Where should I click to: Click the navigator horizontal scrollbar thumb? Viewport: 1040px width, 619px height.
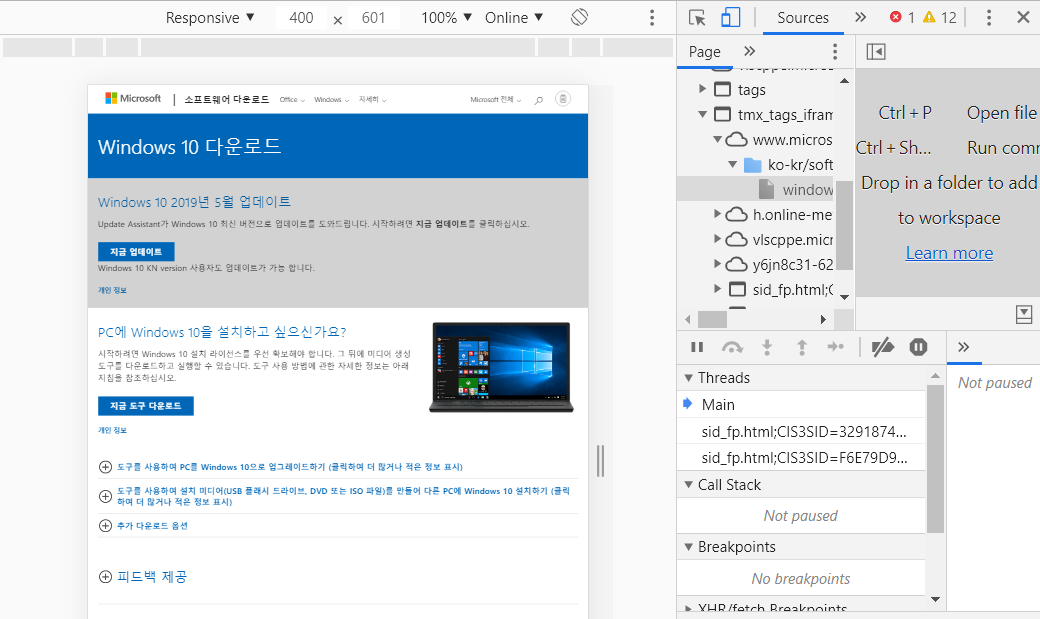[712, 319]
